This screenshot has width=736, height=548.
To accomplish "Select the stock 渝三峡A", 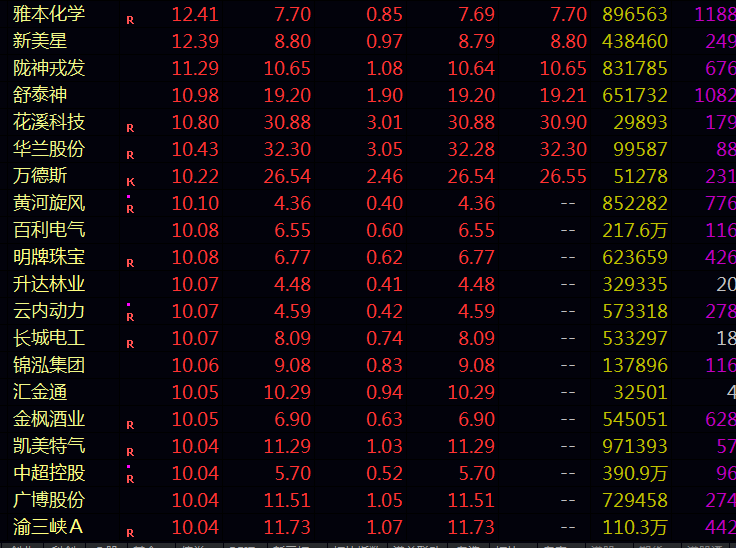I will tap(48, 527).
